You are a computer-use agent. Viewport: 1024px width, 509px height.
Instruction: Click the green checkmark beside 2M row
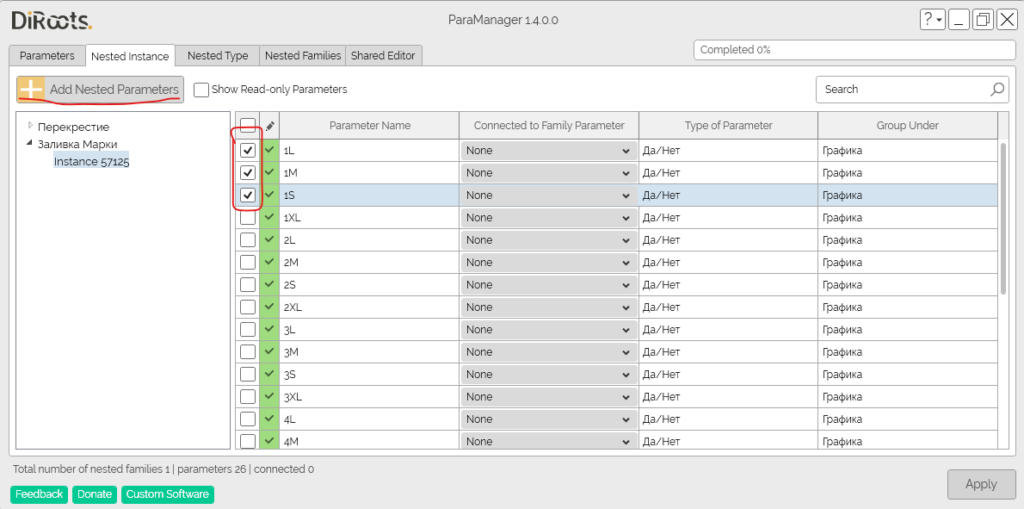click(270, 262)
